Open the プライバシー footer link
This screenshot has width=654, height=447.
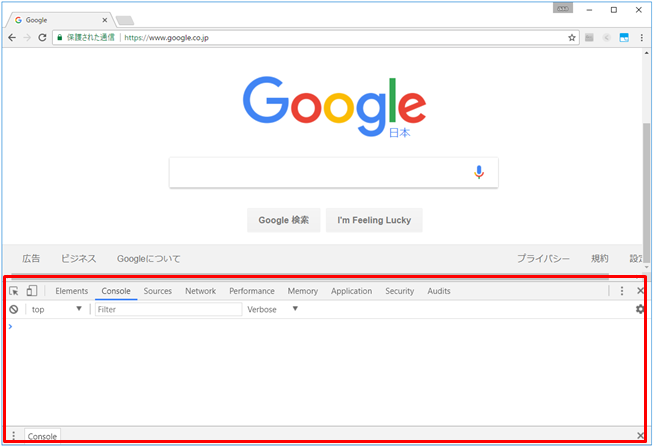[543, 259]
